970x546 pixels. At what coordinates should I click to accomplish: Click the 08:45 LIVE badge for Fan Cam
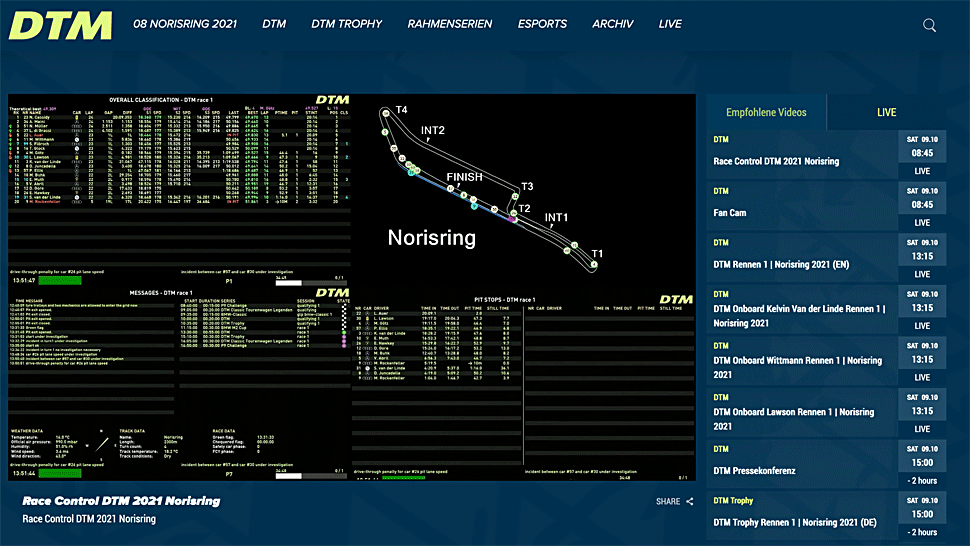(x=922, y=207)
